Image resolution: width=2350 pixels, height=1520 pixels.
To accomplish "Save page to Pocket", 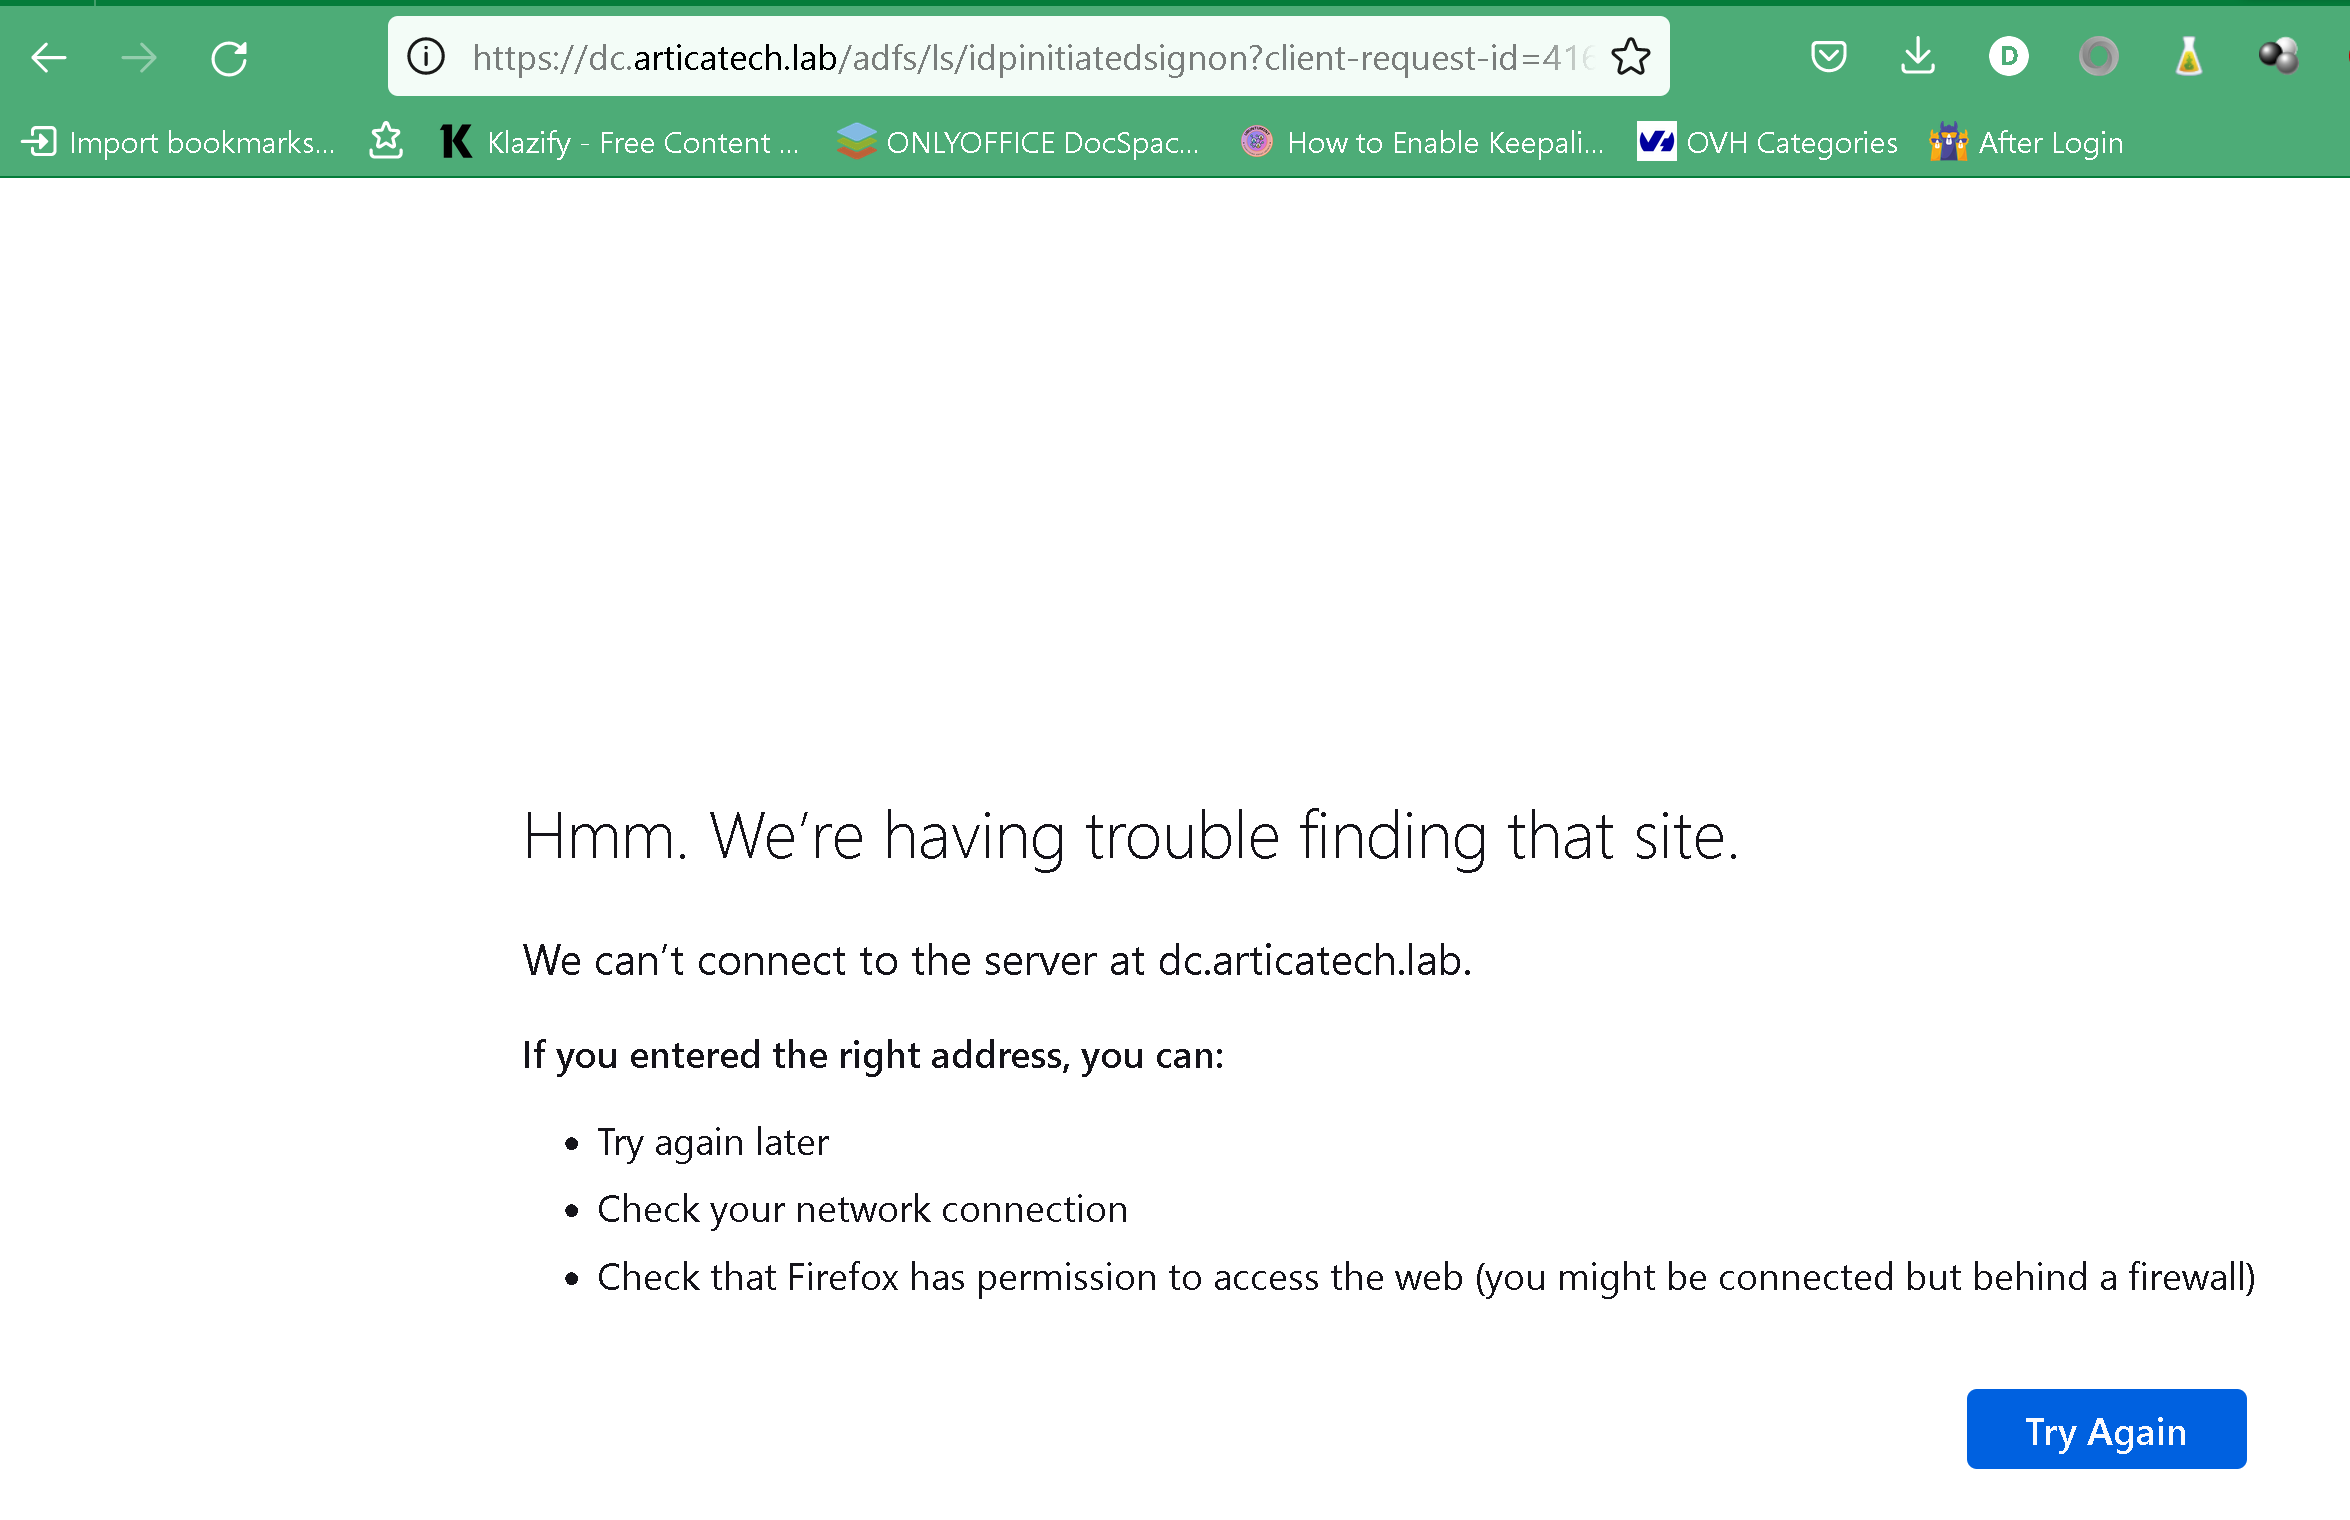I will tap(1828, 56).
